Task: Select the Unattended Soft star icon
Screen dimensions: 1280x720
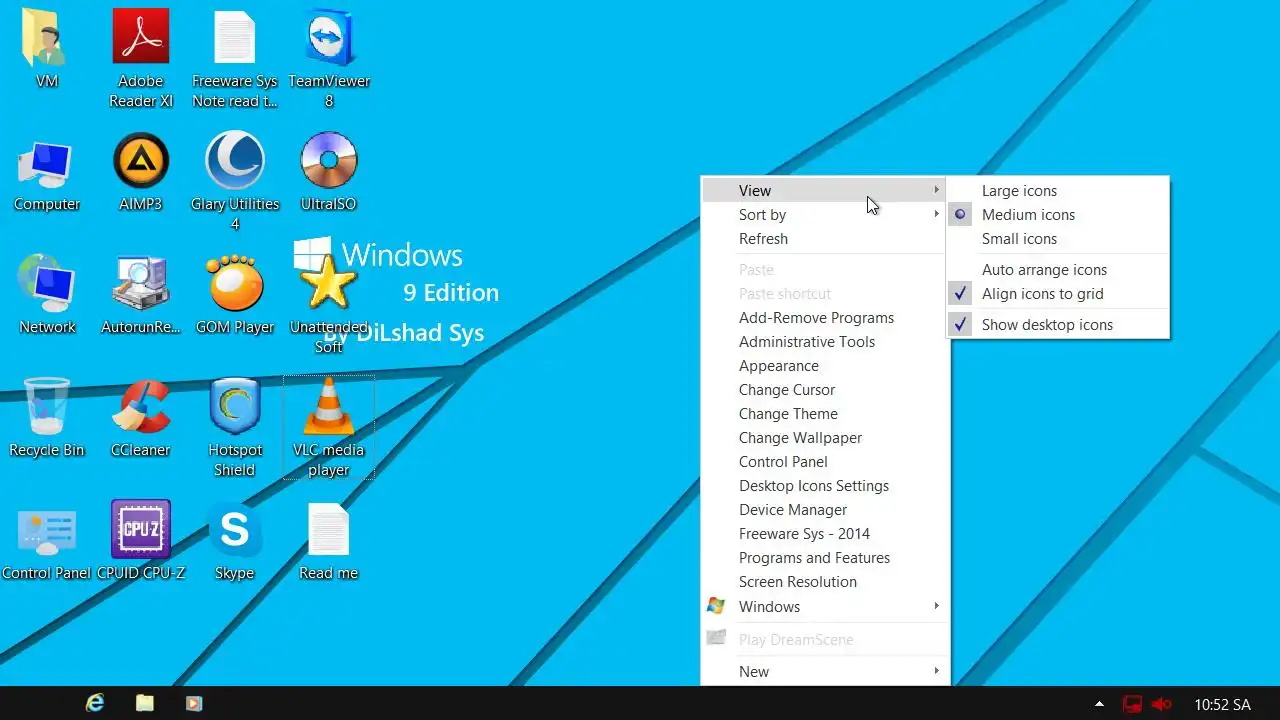Action: (329, 304)
